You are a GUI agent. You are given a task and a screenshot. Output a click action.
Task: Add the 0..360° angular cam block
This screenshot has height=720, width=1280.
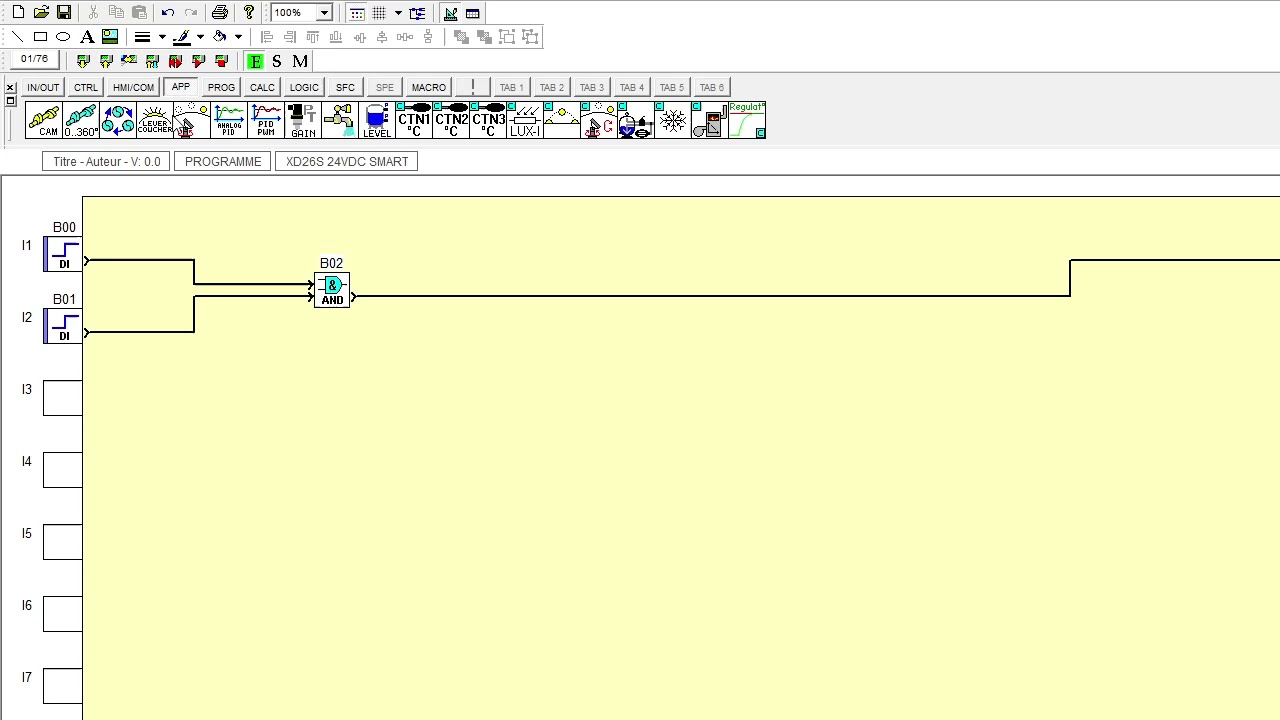(x=81, y=120)
